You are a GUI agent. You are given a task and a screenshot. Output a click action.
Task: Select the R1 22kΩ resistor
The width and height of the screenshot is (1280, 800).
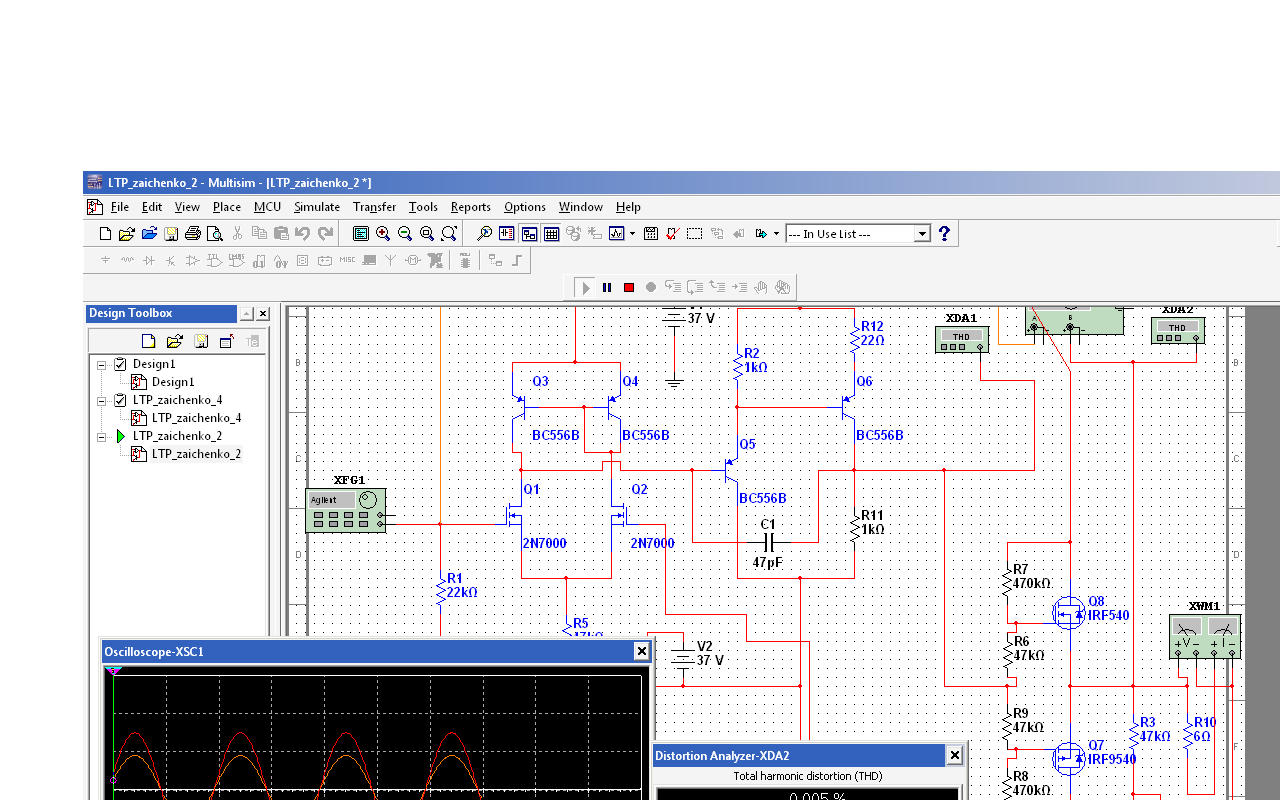pos(440,591)
